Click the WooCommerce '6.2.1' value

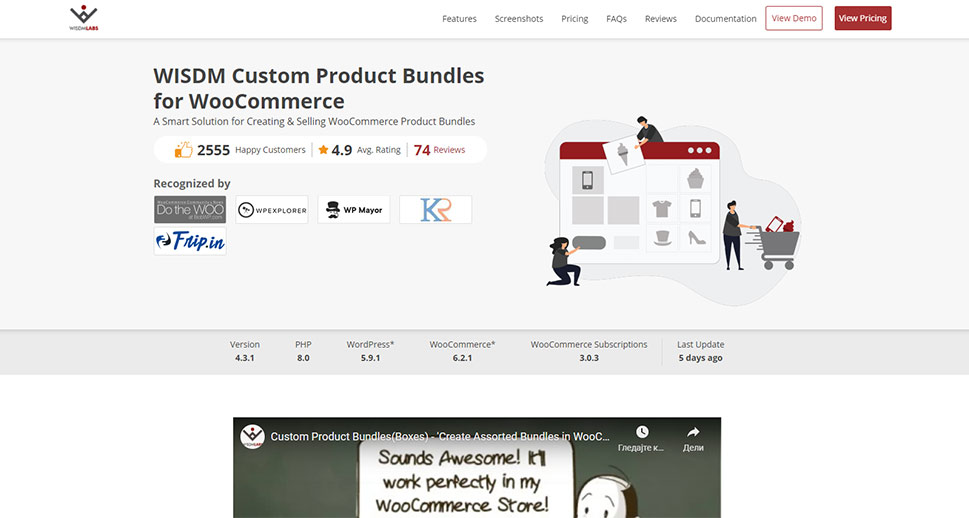(462, 358)
